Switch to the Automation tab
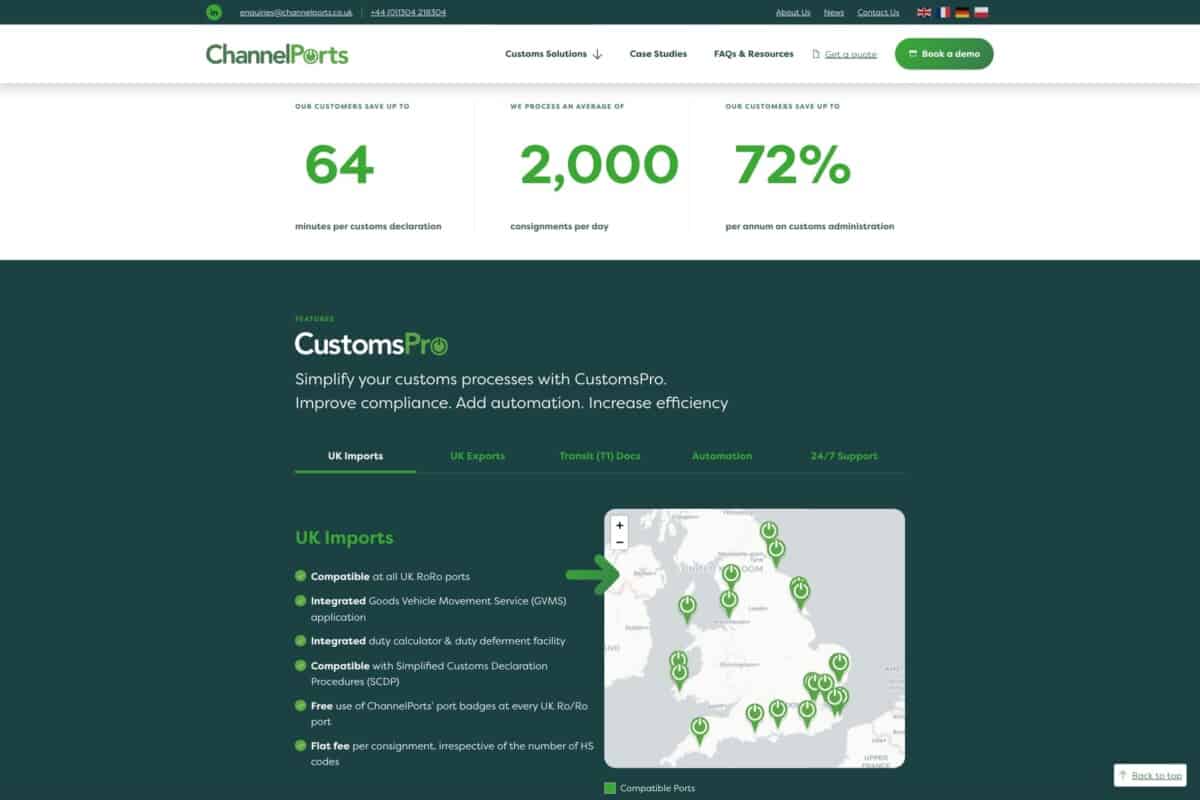Viewport: 1200px width, 800px height. pos(722,456)
